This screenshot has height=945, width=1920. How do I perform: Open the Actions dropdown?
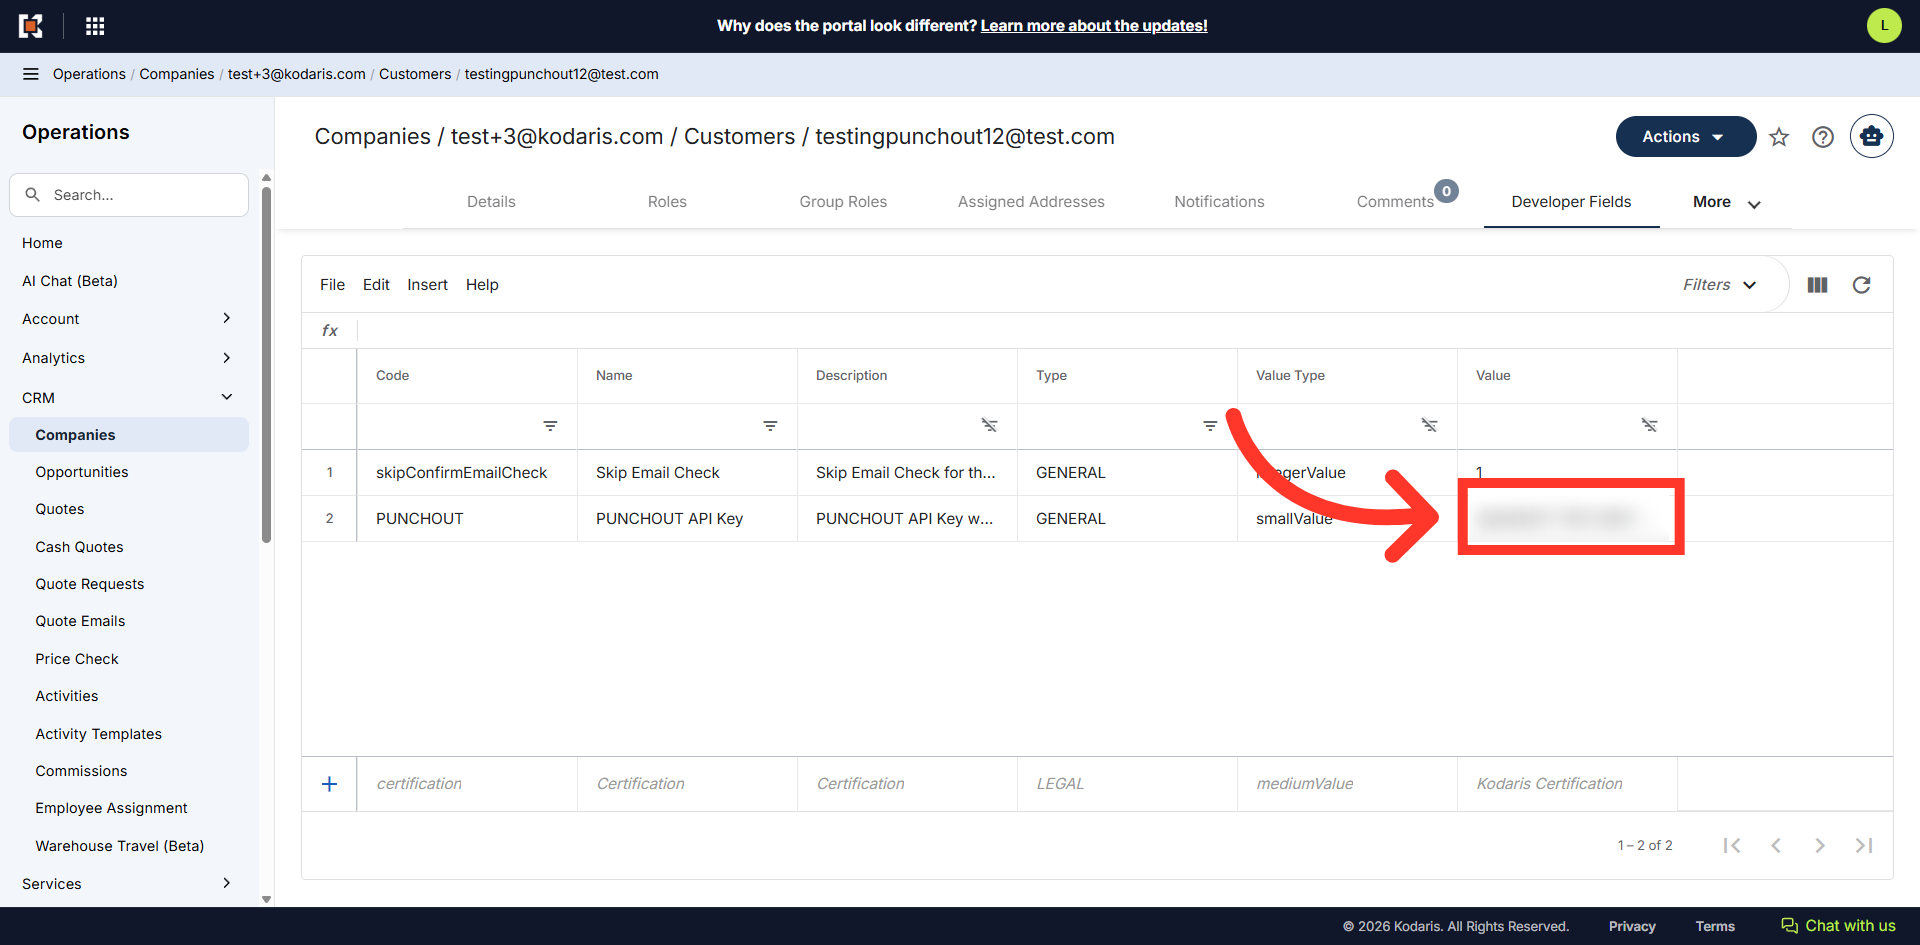click(x=1685, y=137)
